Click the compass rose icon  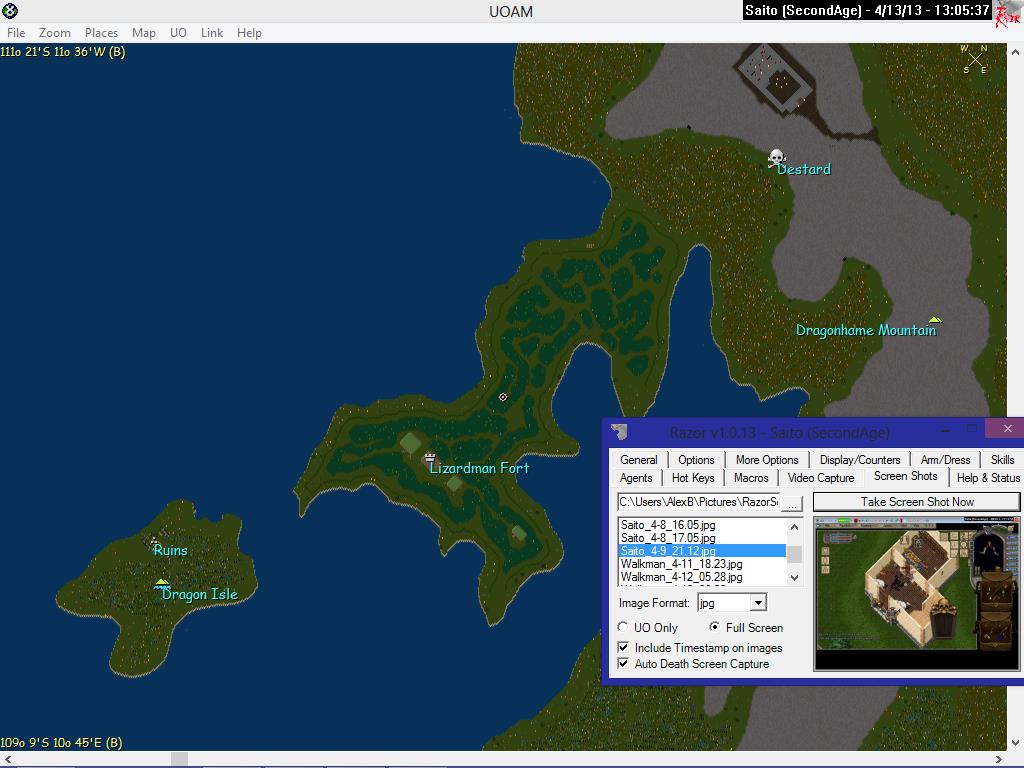point(975,59)
